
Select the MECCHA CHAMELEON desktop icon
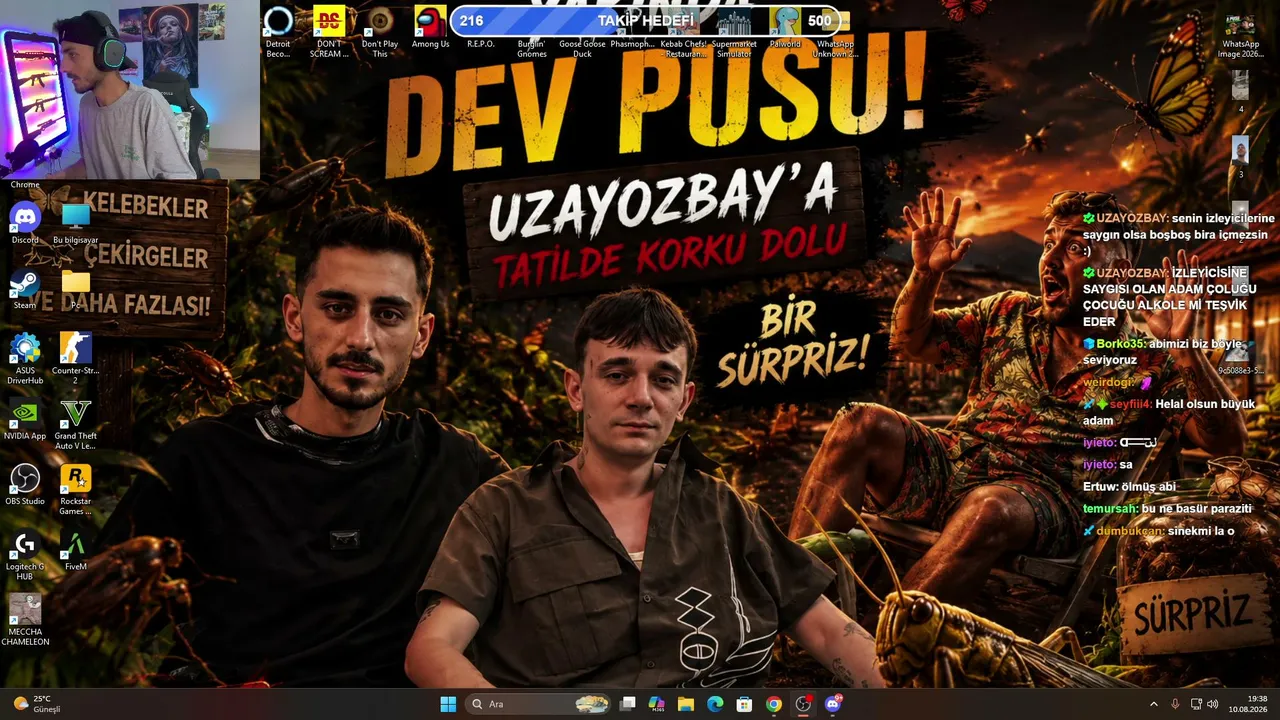pyautogui.click(x=25, y=620)
